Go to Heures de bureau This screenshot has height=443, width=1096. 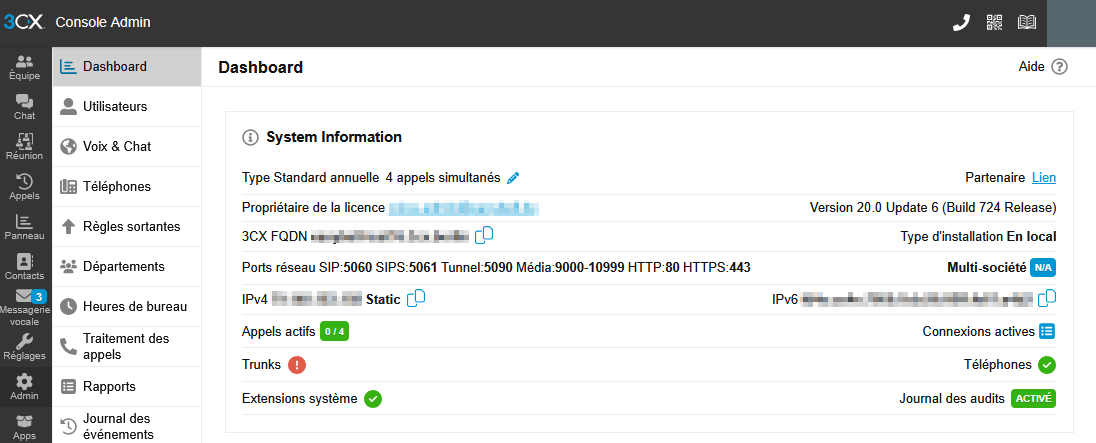tap(127, 307)
